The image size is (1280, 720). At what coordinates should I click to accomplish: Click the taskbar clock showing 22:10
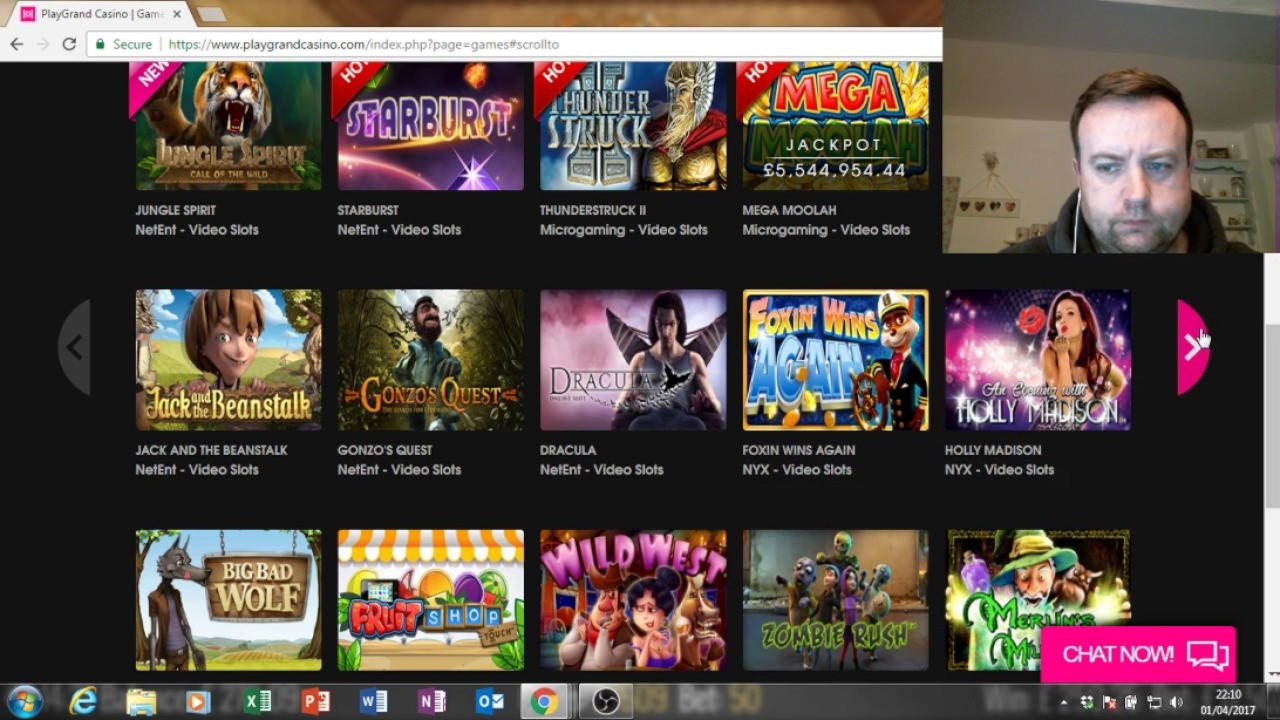coord(1229,702)
